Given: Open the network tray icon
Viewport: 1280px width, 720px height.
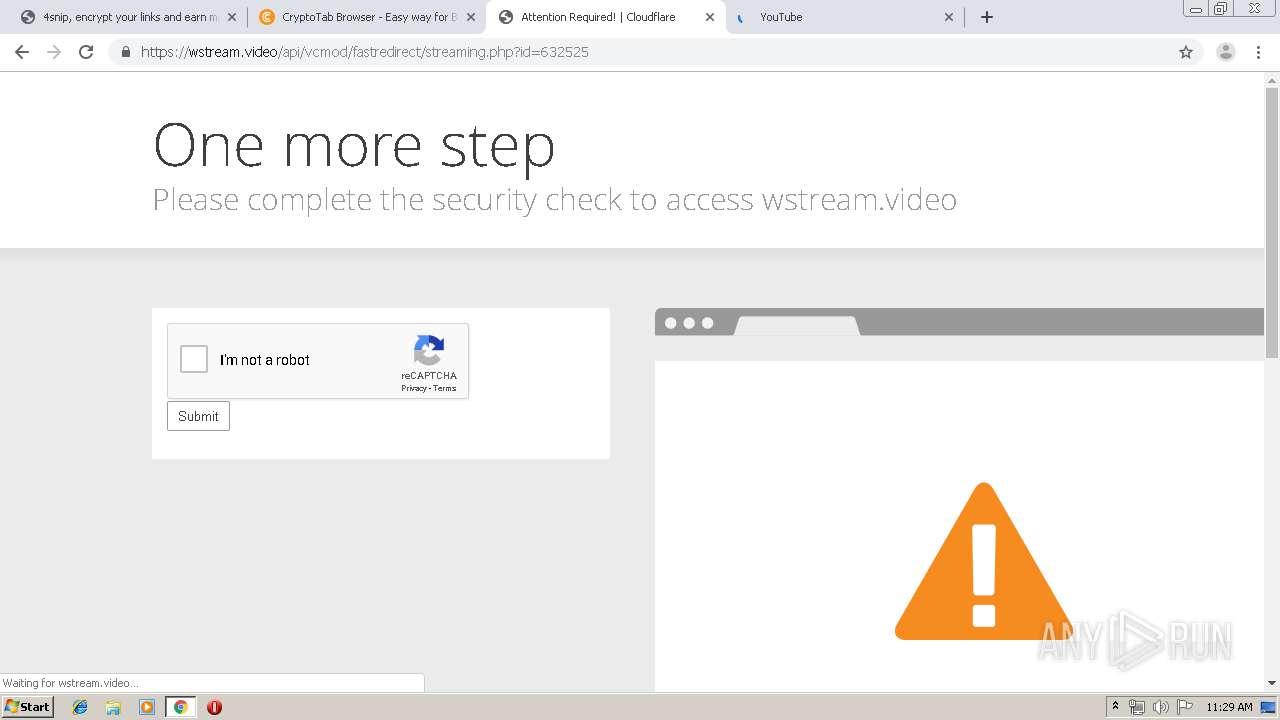Looking at the screenshot, I should tap(1137, 707).
